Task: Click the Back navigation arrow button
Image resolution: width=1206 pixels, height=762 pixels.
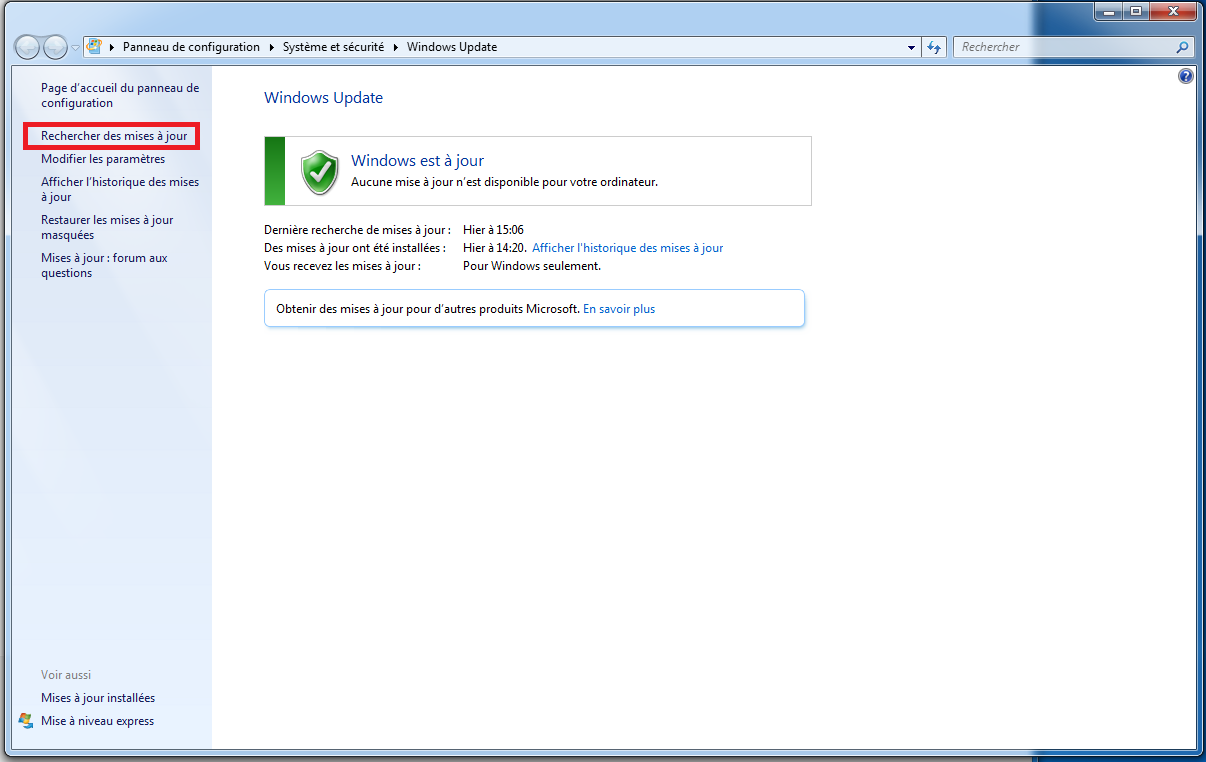Action: (28, 47)
